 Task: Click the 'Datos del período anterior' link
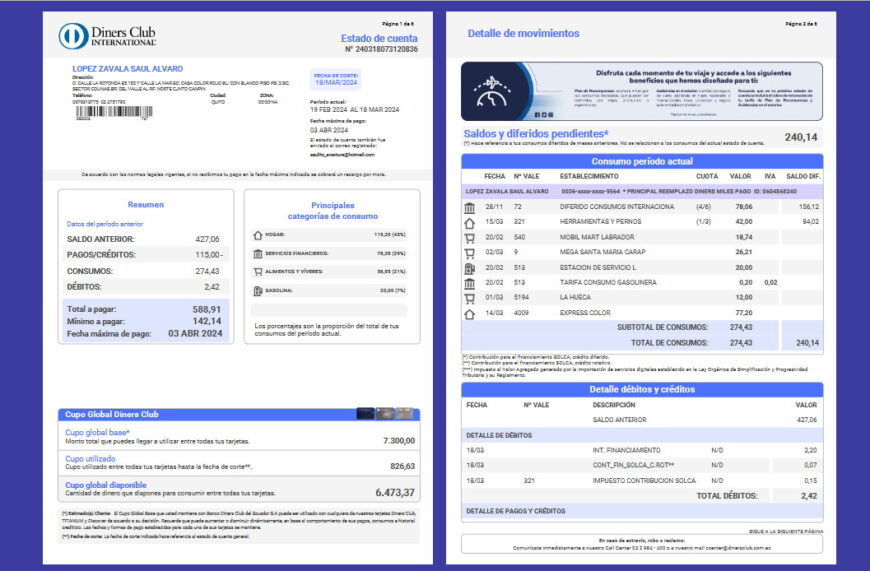105,224
